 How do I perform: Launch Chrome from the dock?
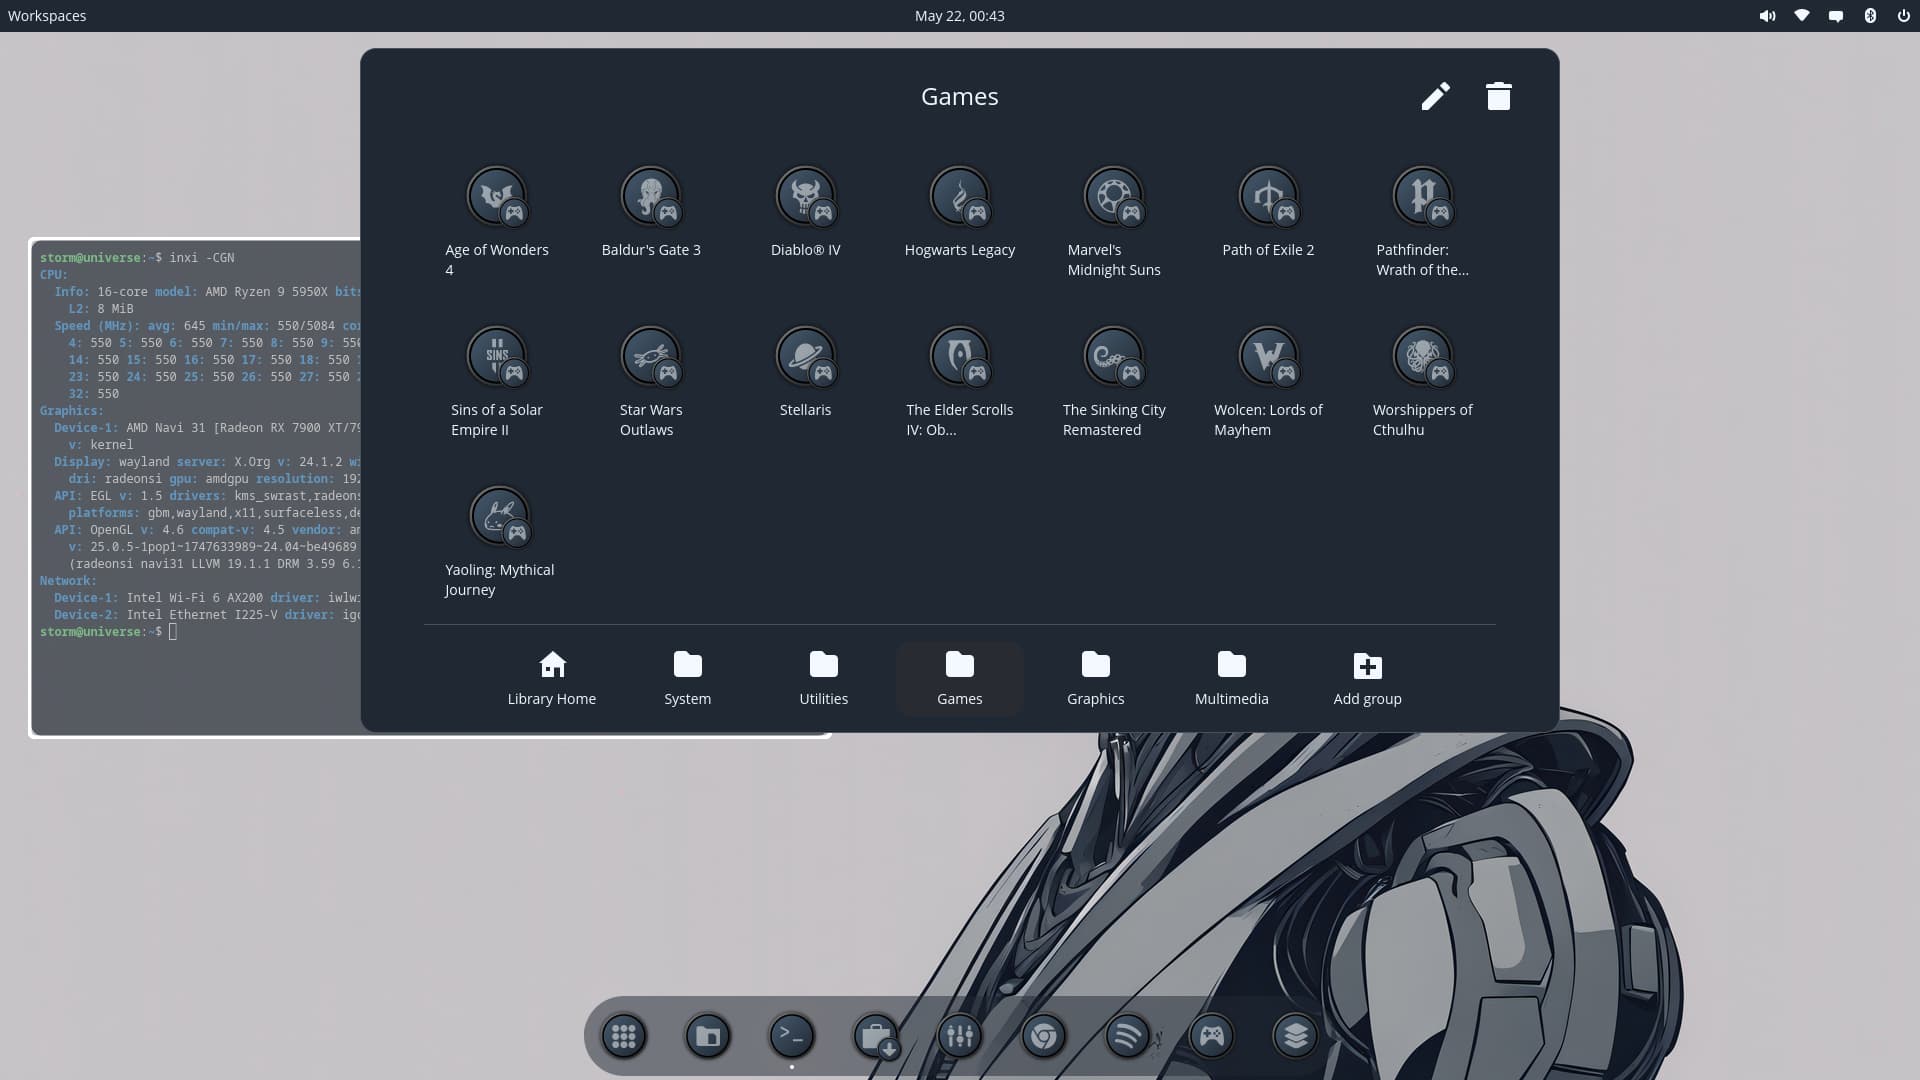[1044, 1036]
